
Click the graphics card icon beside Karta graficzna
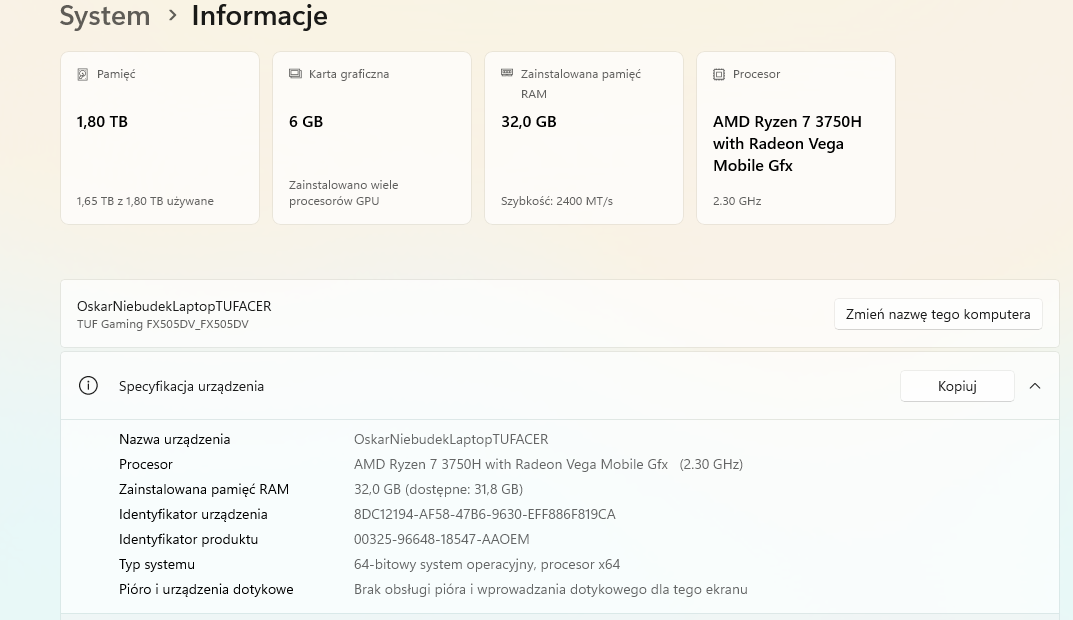(x=295, y=73)
